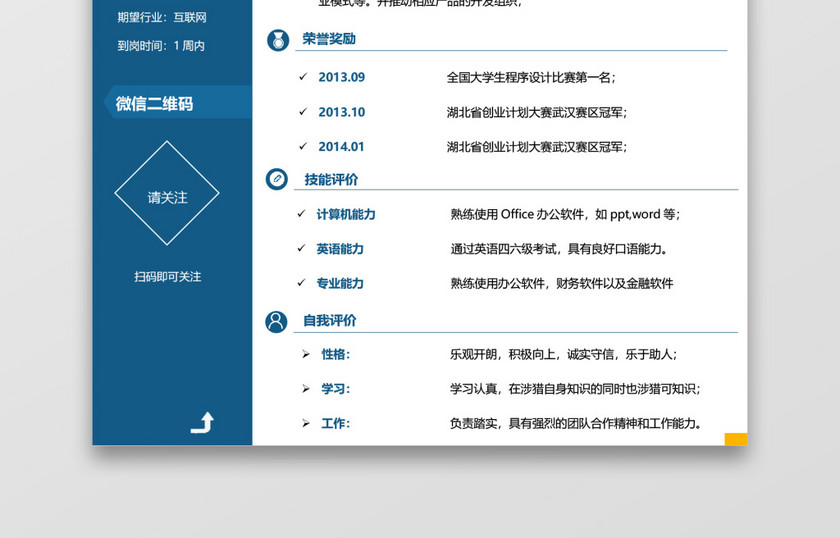Viewport: 840px width, 538px height.
Task: Click 学习认真，在涉猎自身知识 description
Action: [x=575, y=388]
